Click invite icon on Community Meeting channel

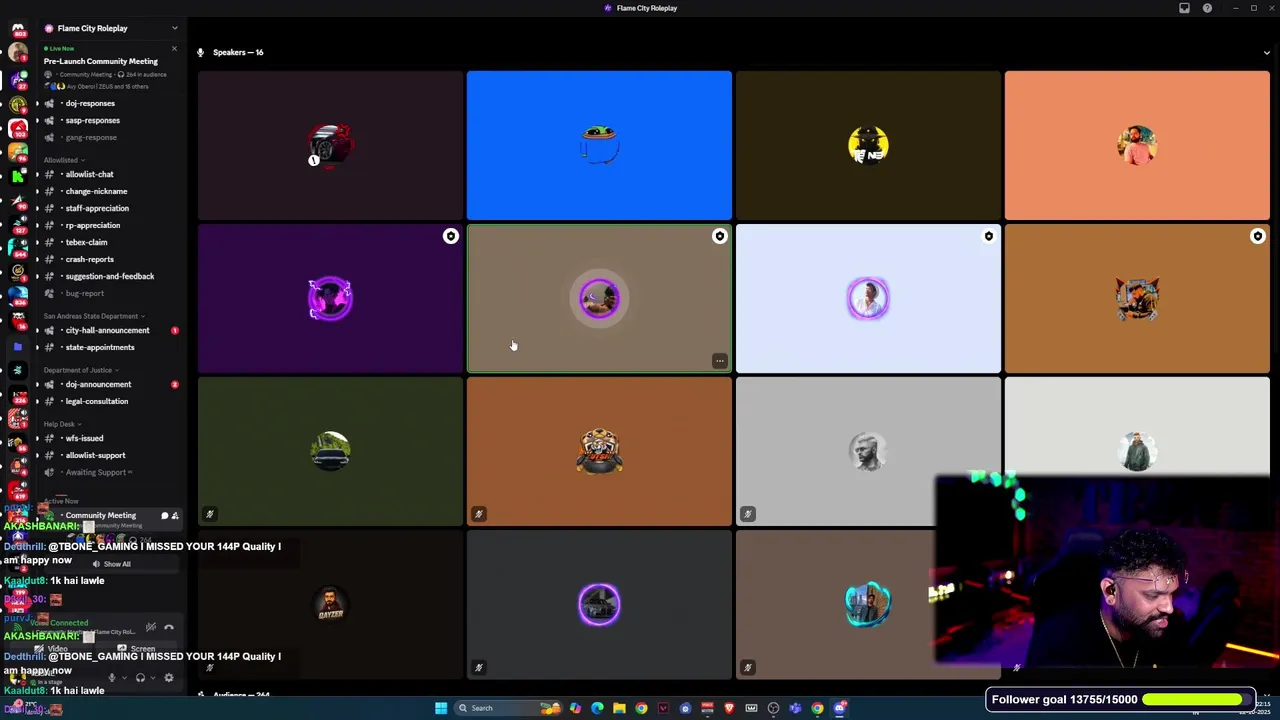coord(175,516)
